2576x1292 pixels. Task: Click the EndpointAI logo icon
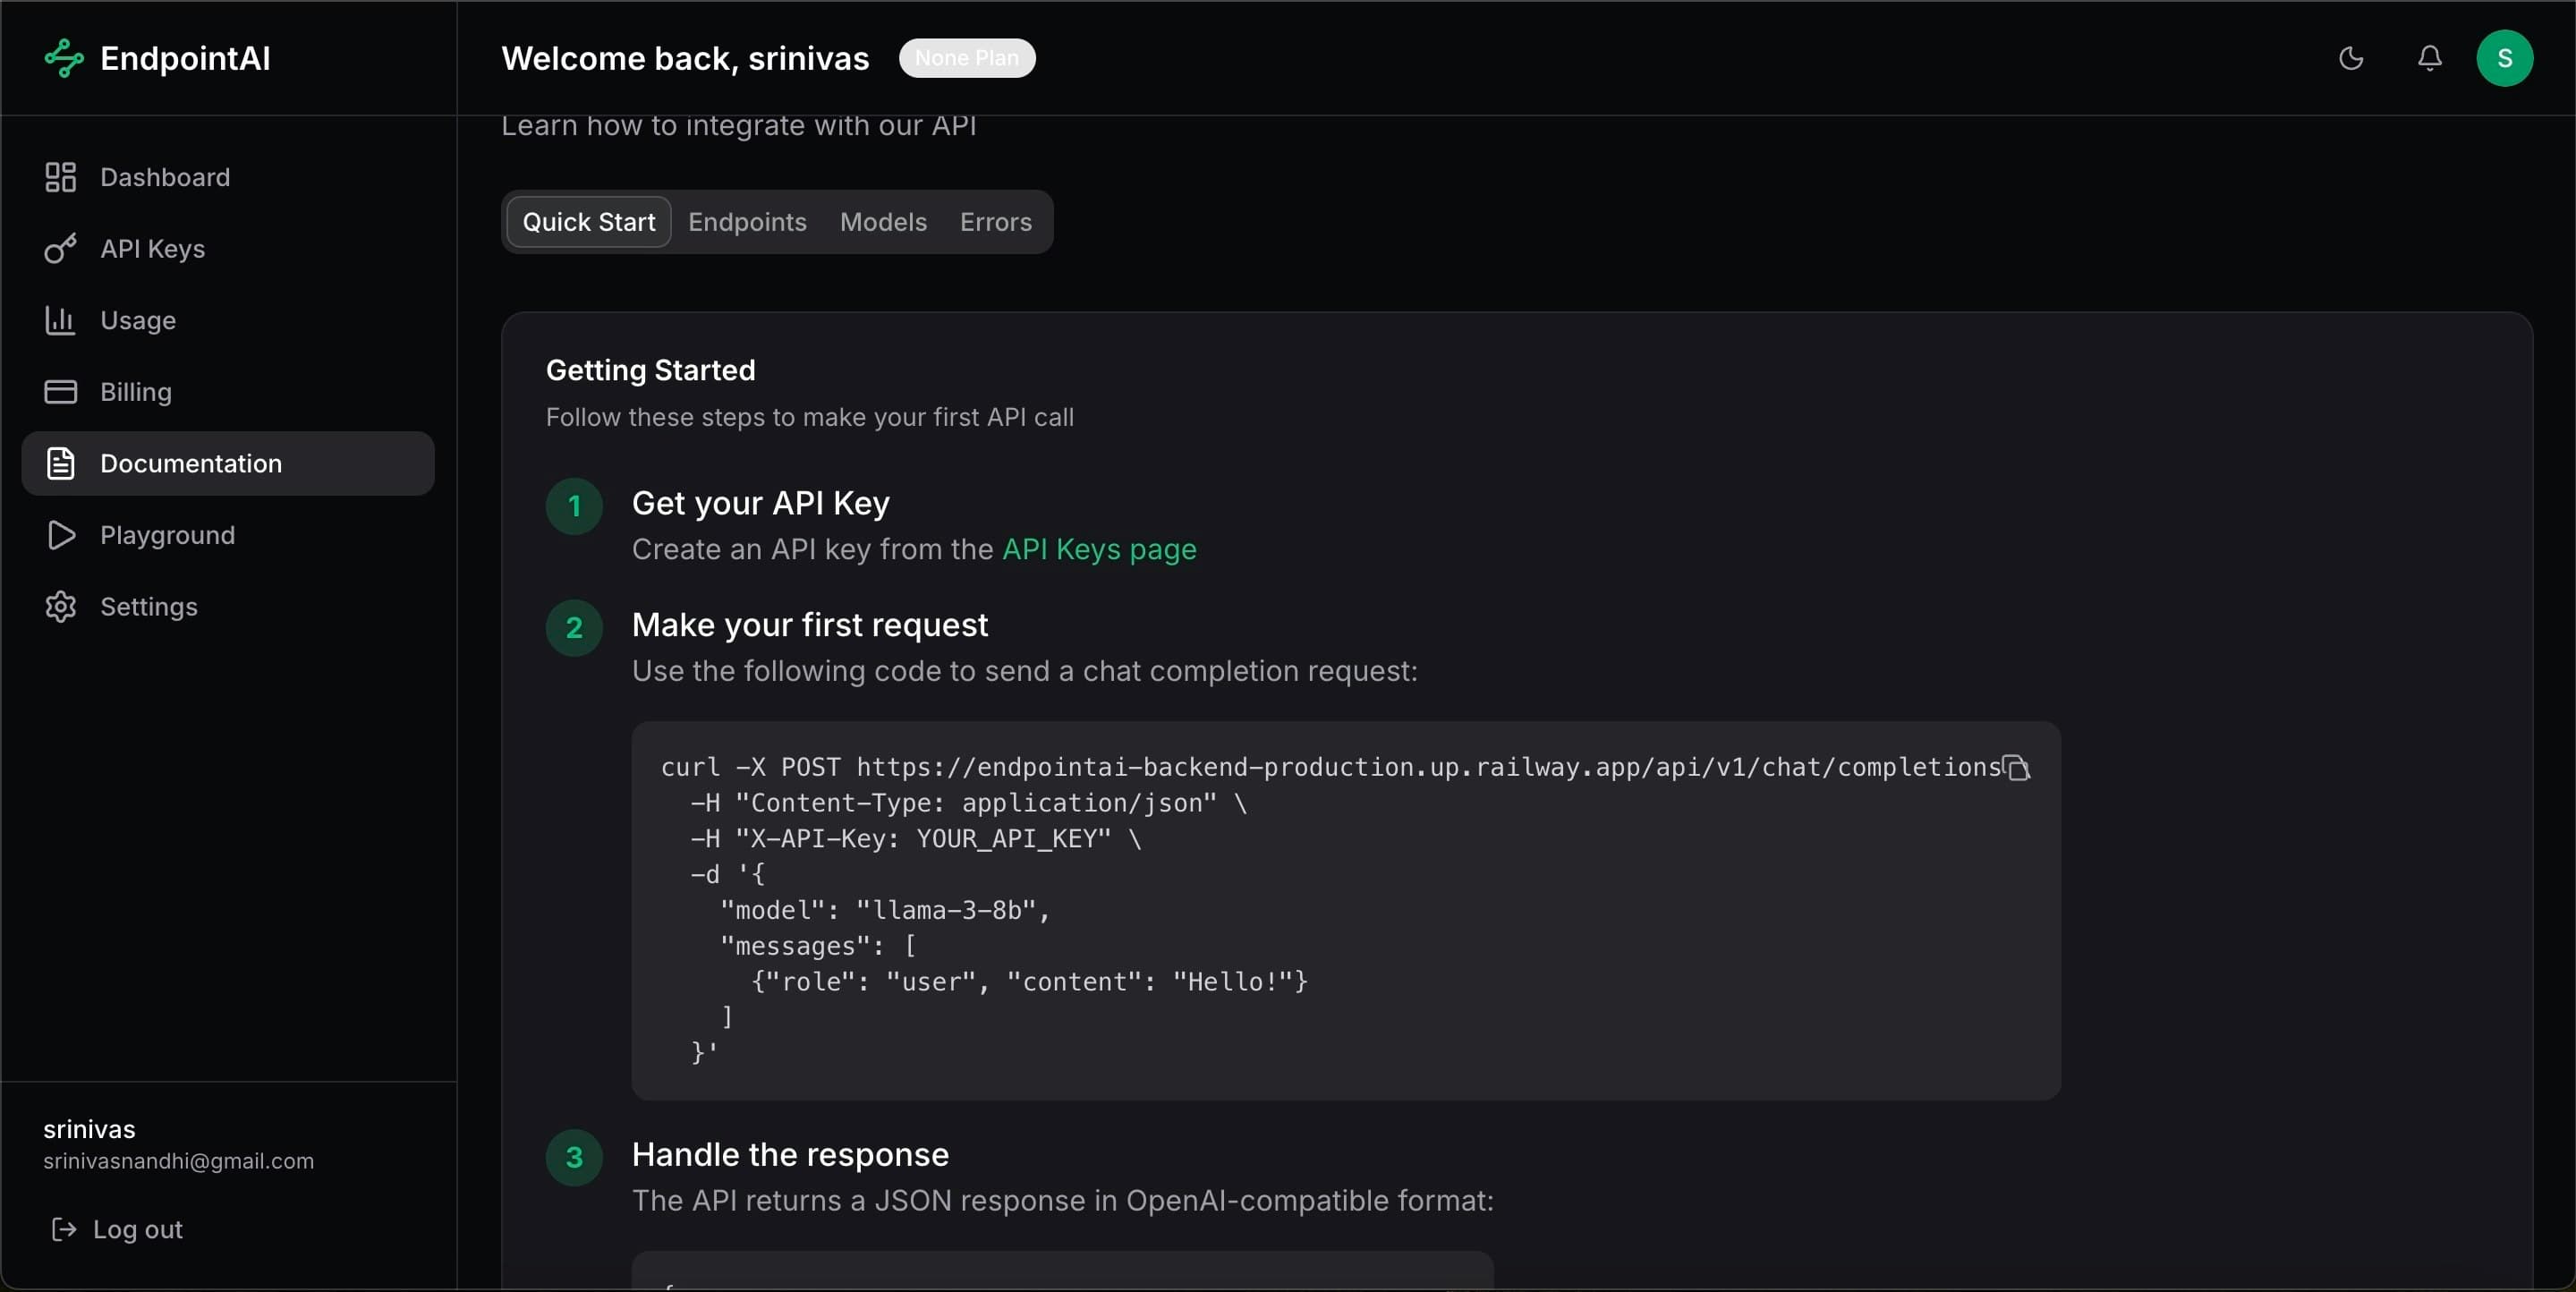(63, 58)
